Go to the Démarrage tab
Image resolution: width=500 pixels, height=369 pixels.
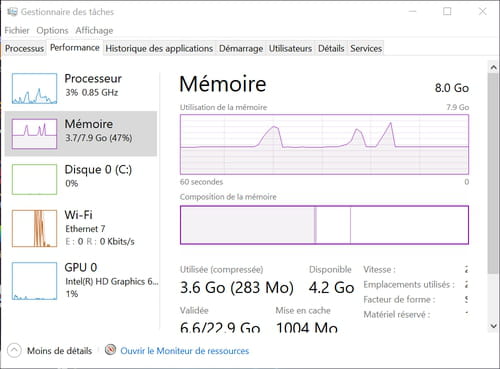[x=241, y=48]
